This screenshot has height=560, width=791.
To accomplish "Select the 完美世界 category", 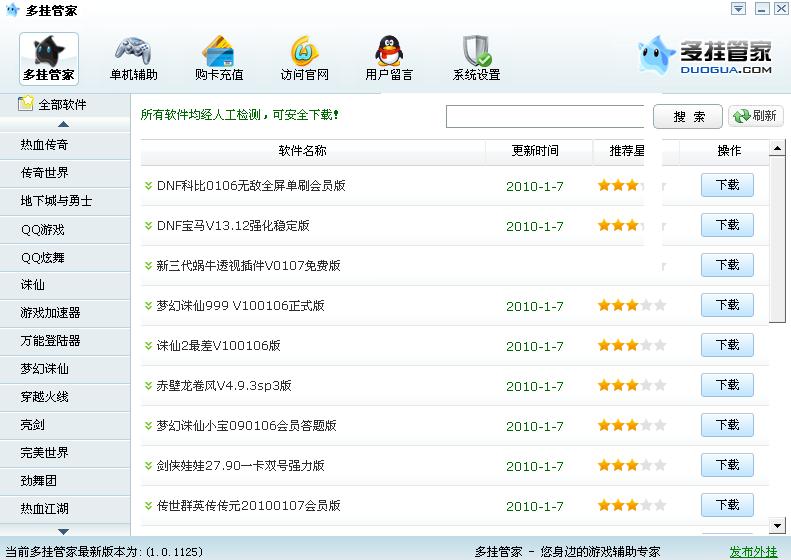I will coord(65,453).
